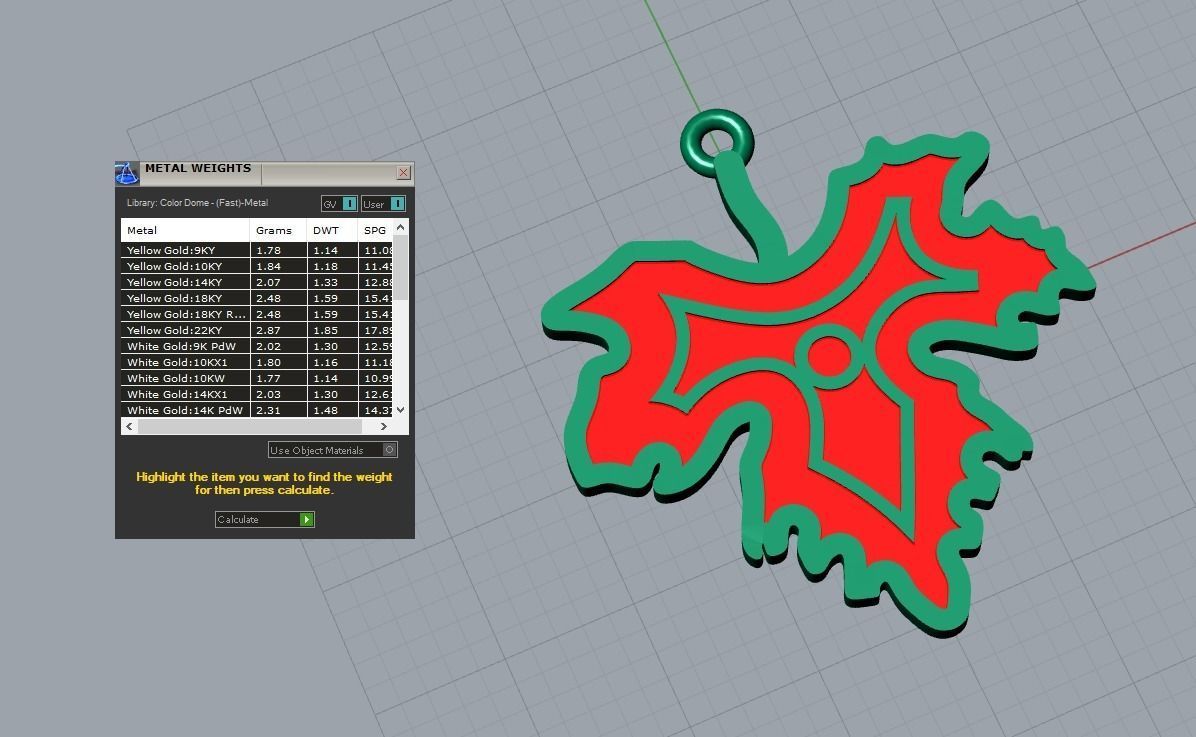Click the vertical scrollbar up arrow
Image resolution: width=1196 pixels, height=737 pixels.
tap(400, 227)
